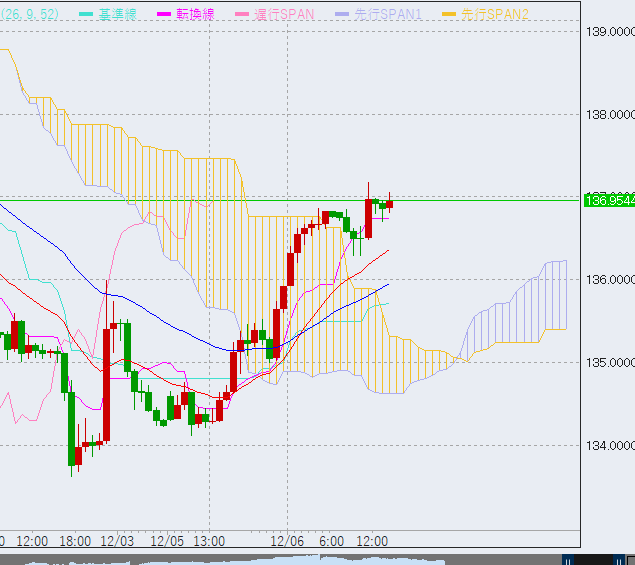This screenshot has height=565, width=635.
Task: Click the 139.0000 price axis label
Action: (609, 32)
